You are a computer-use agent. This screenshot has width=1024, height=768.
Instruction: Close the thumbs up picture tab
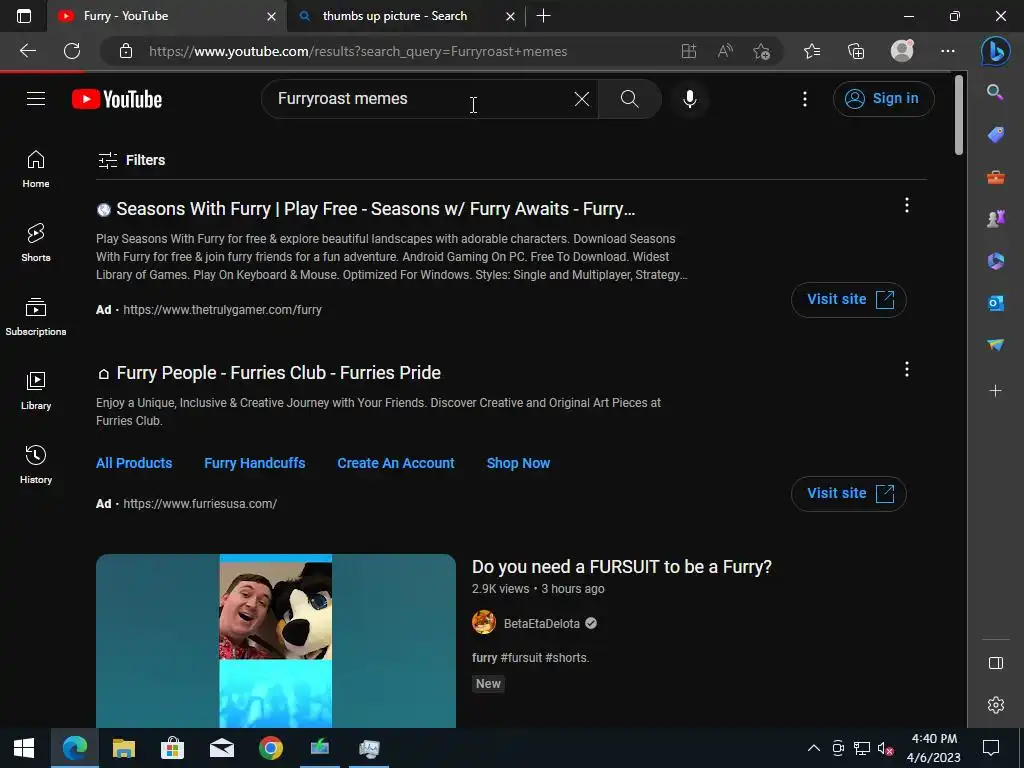click(x=511, y=16)
